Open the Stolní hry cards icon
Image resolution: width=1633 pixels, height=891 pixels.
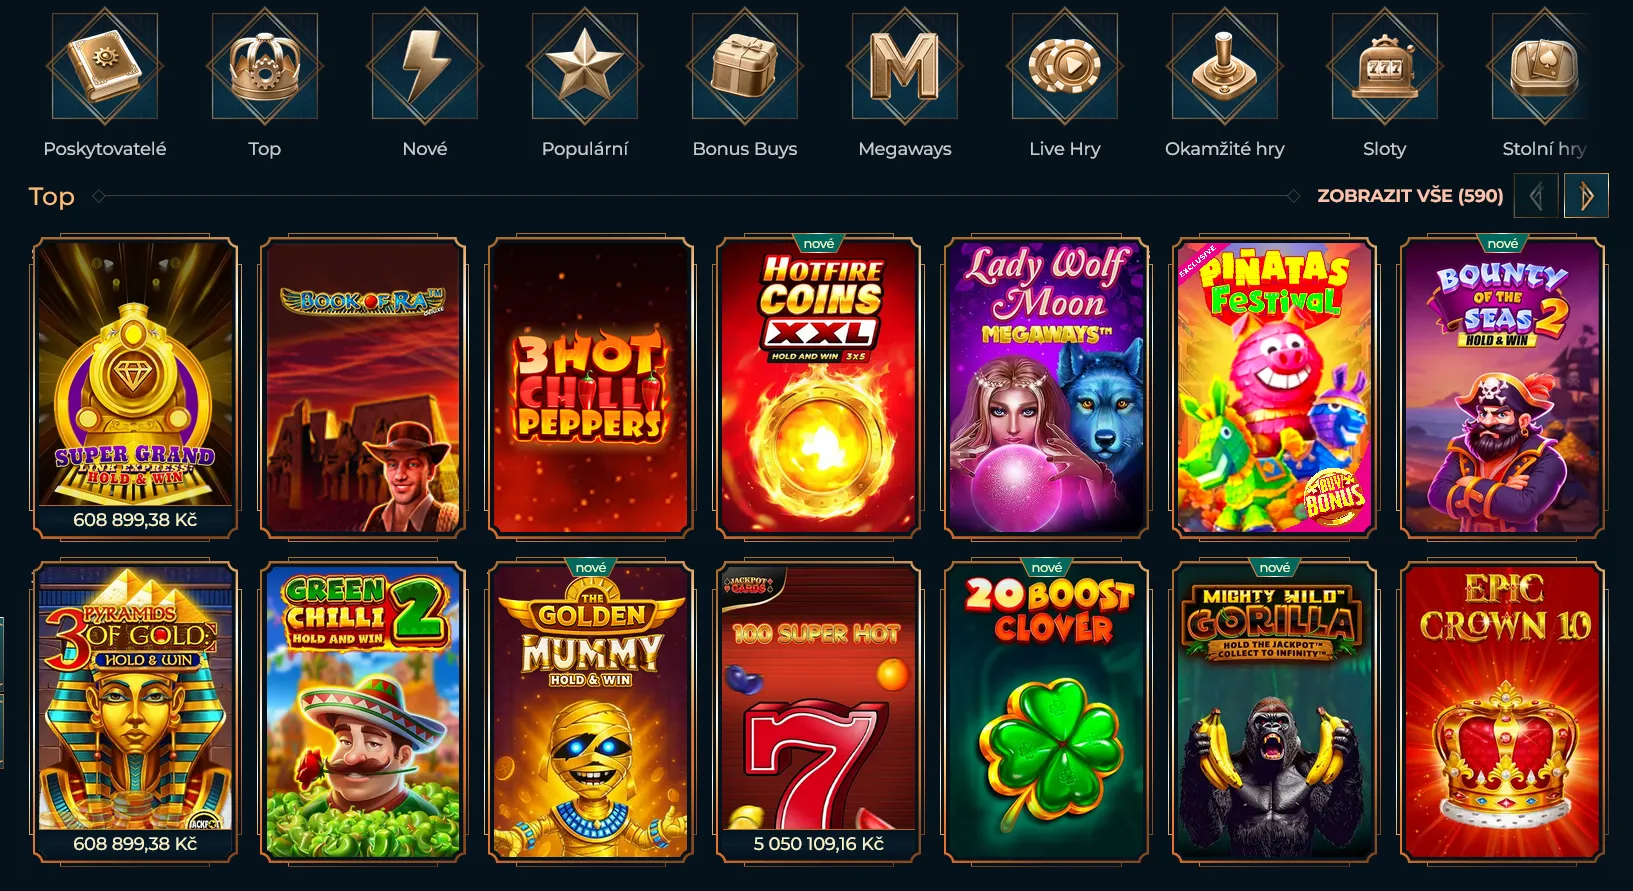coord(1540,66)
